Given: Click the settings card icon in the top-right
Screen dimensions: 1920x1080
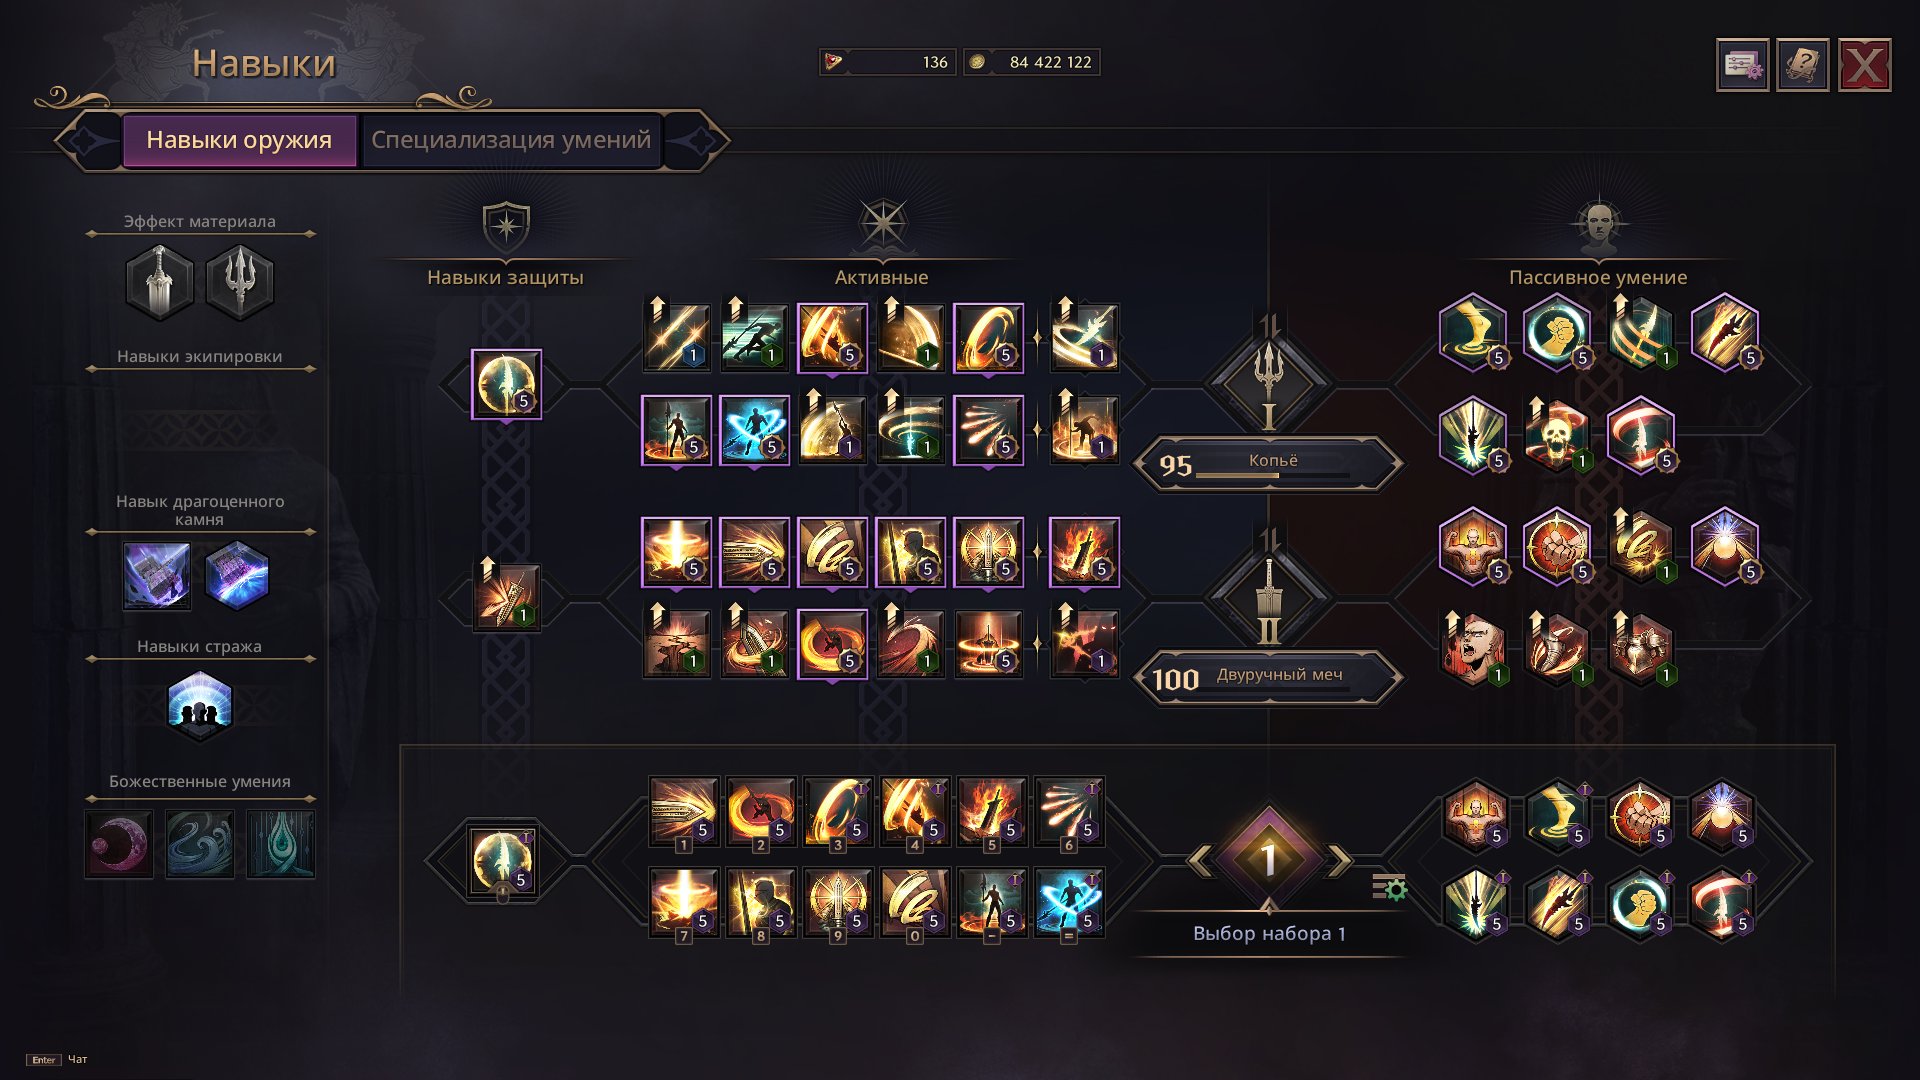Looking at the screenshot, I should pyautogui.click(x=1743, y=66).
